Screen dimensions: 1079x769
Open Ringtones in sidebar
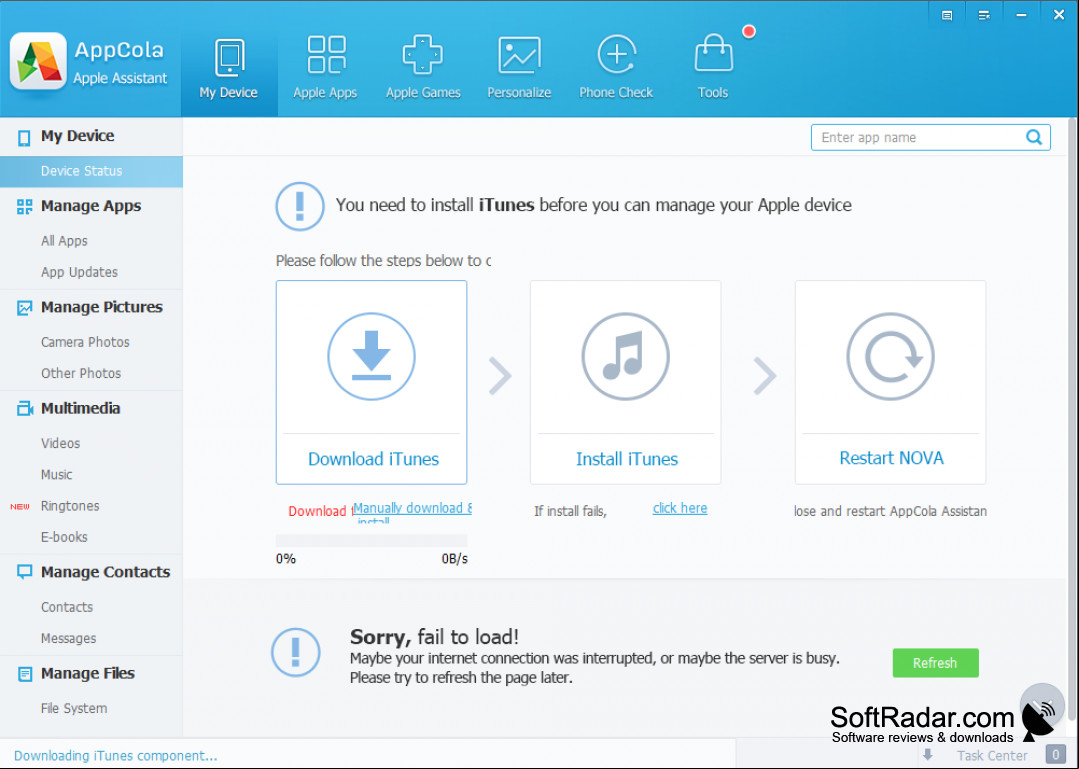tap(70, 506)
